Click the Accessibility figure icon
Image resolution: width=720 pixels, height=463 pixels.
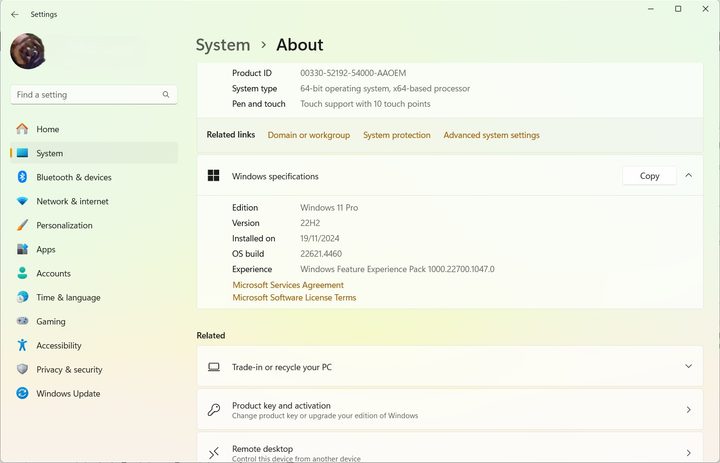(22, 345)
